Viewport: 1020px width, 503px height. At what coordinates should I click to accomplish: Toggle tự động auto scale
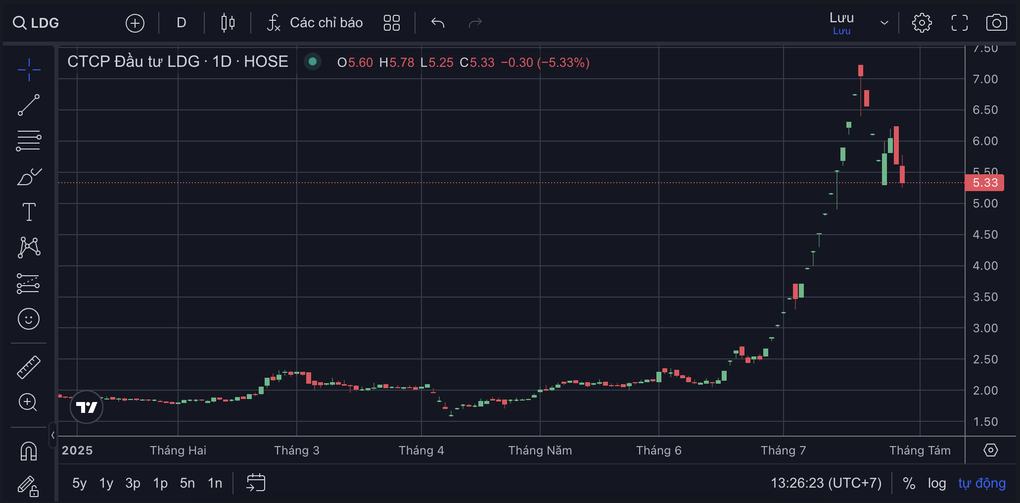[x=982, y=483]
